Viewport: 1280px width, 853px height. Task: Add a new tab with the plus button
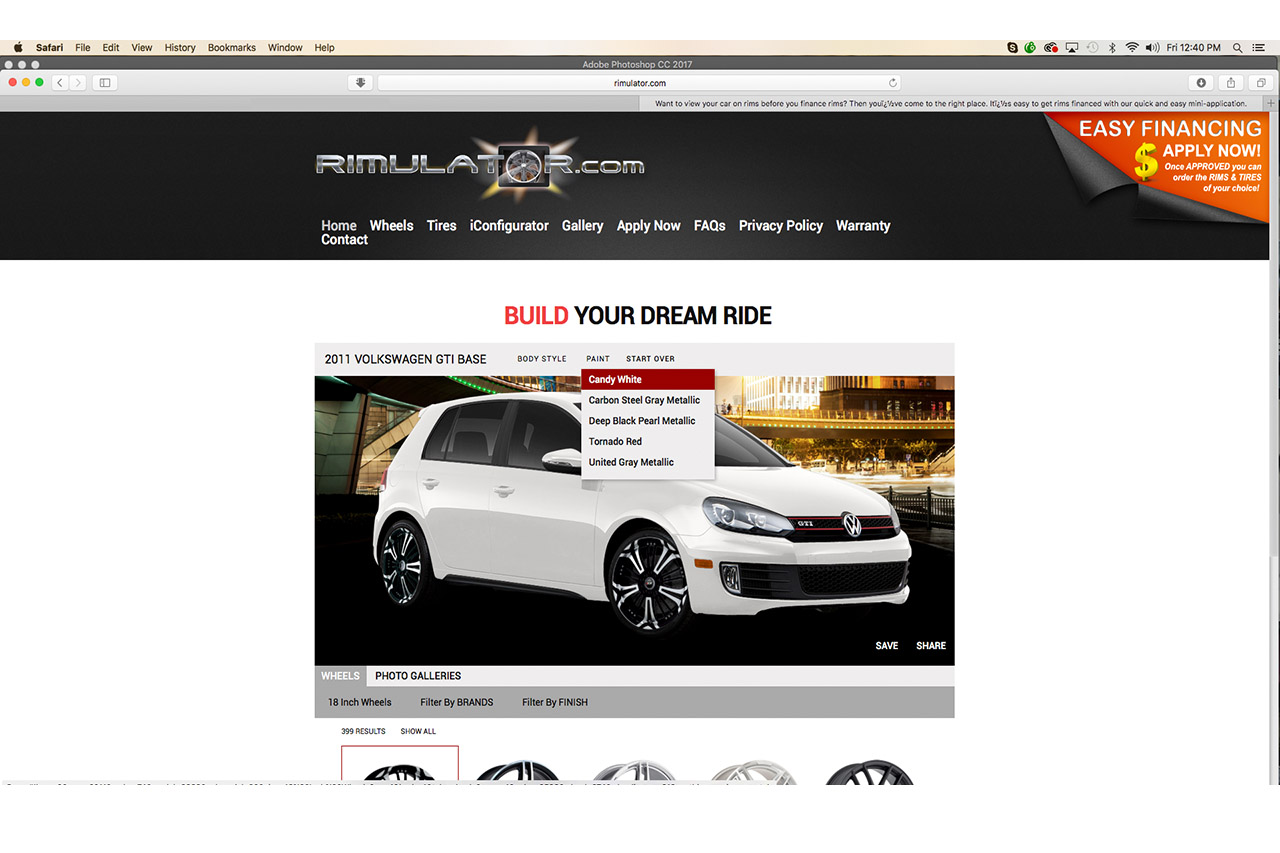pos(1271,103)
